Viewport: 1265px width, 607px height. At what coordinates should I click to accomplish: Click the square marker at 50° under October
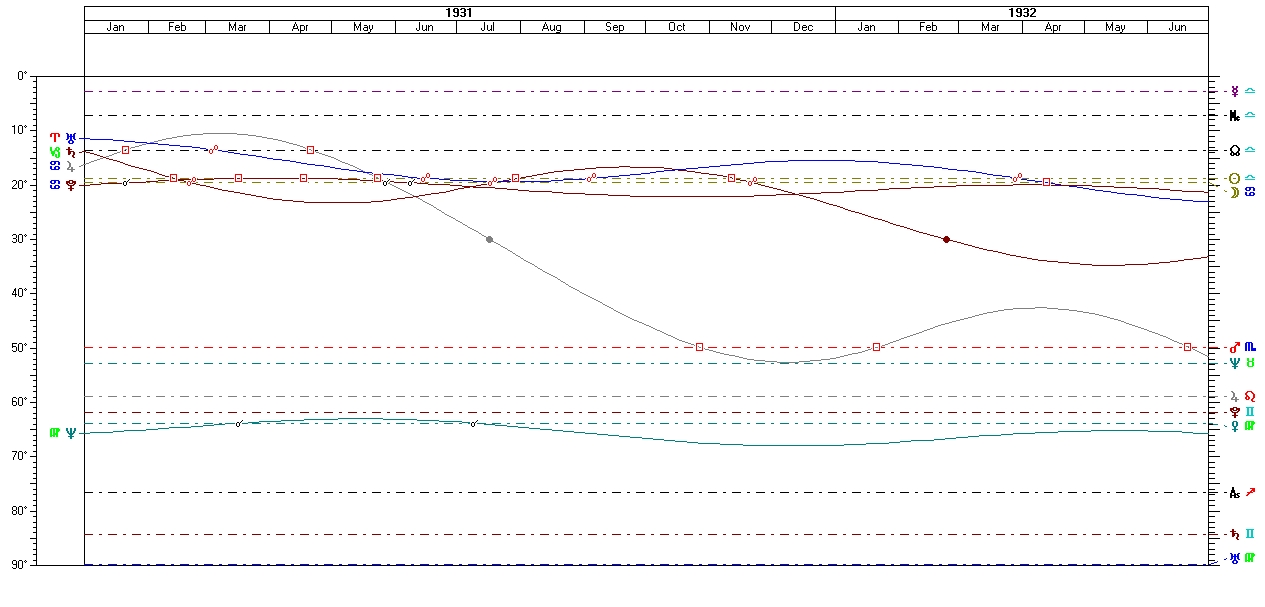click(699, 347)
